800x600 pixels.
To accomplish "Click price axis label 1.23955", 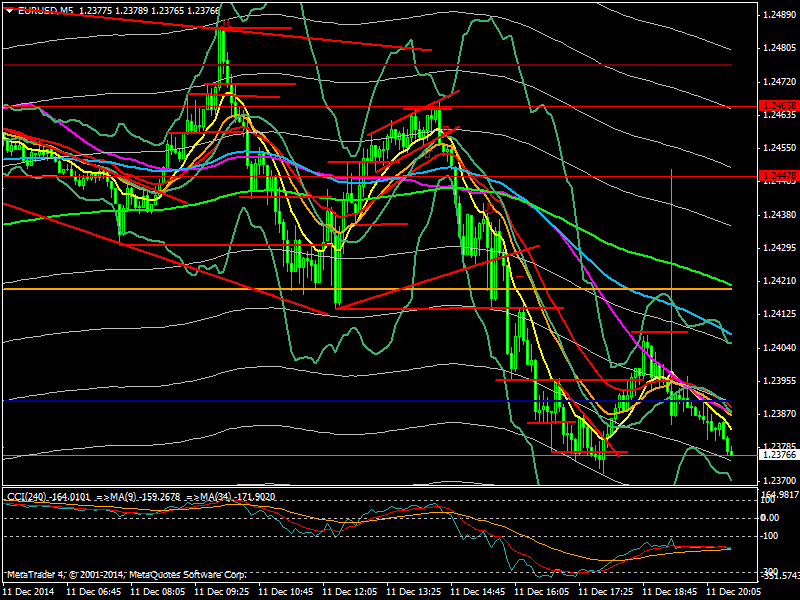I will pos(779,381).
